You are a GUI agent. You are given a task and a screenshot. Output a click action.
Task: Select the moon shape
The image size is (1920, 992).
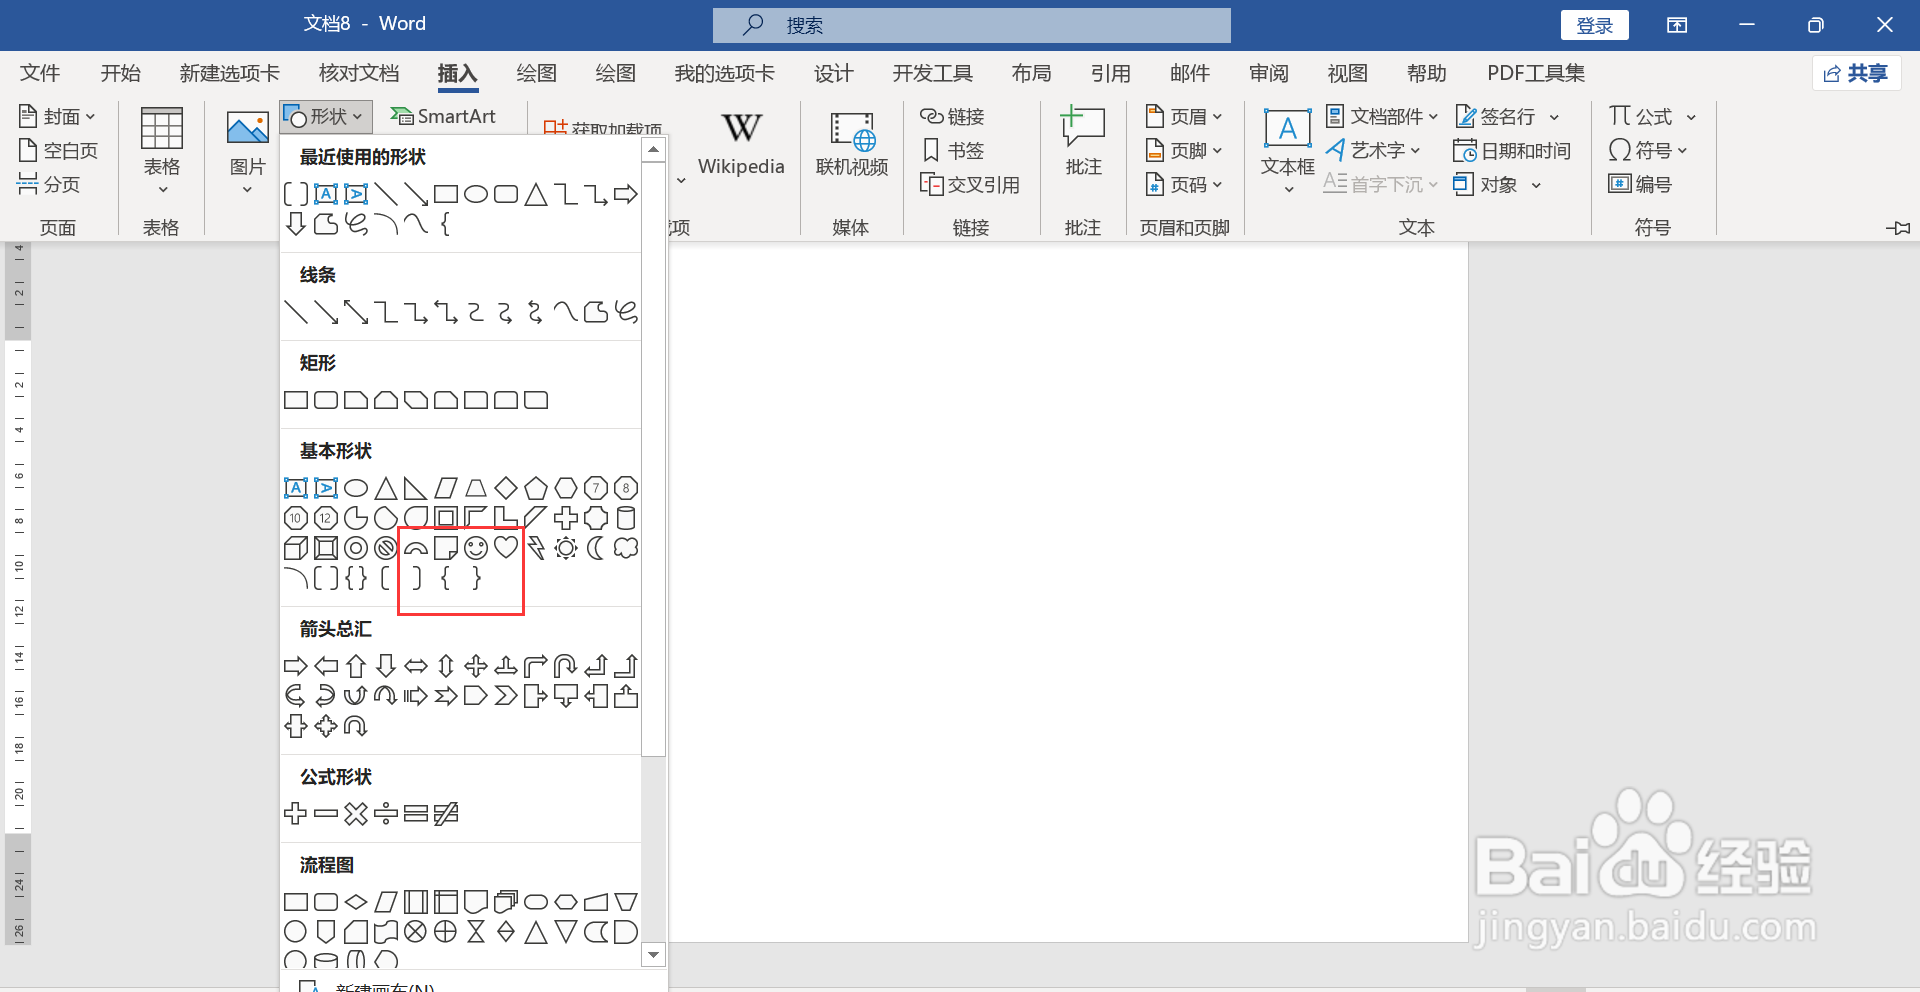tap(596, 548)
